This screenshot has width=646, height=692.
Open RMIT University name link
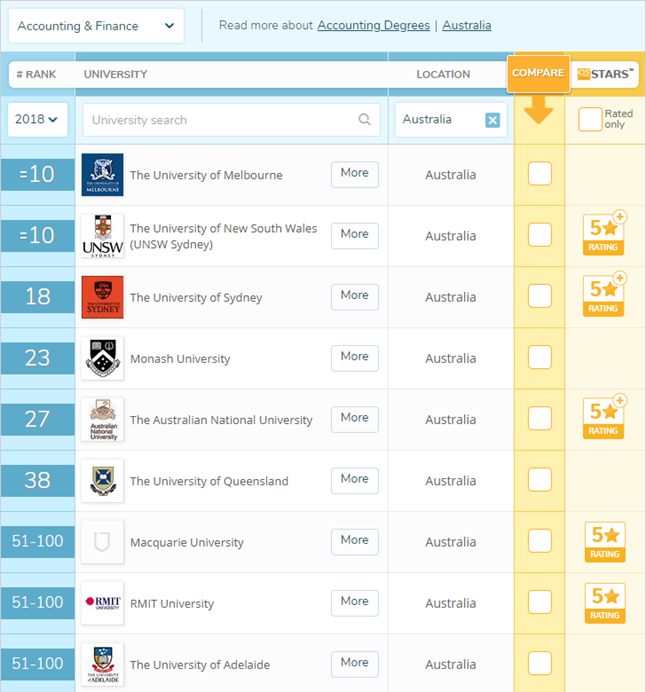click(x=172, y=604)
